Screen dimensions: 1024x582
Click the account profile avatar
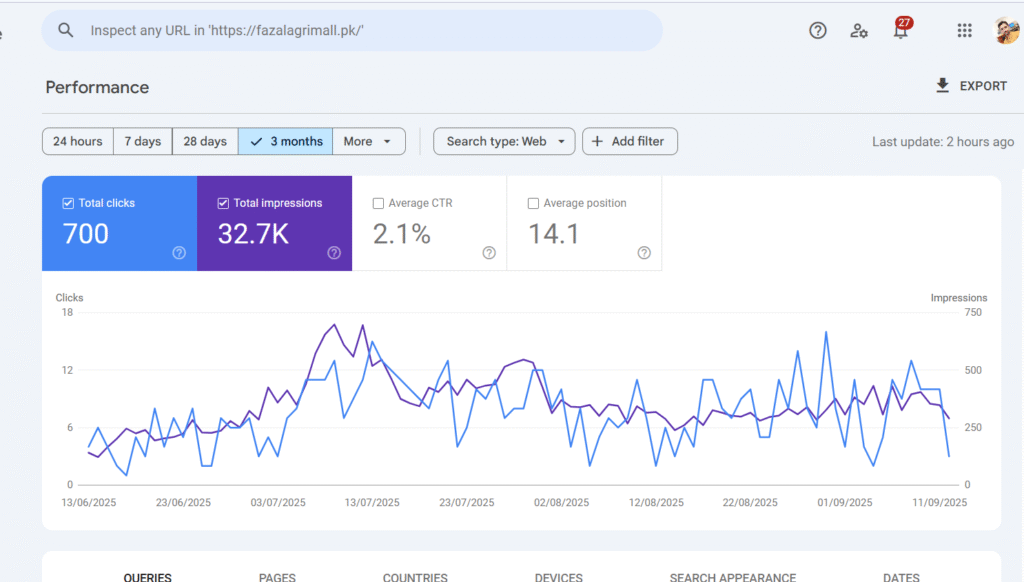tap(1005, 30)
